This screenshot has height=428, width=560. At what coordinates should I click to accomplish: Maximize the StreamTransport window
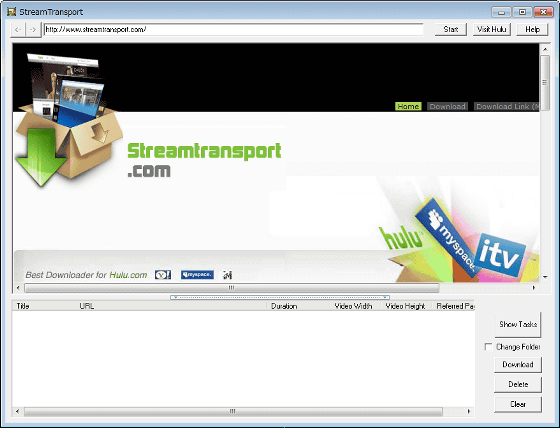[x=522, y=12]
